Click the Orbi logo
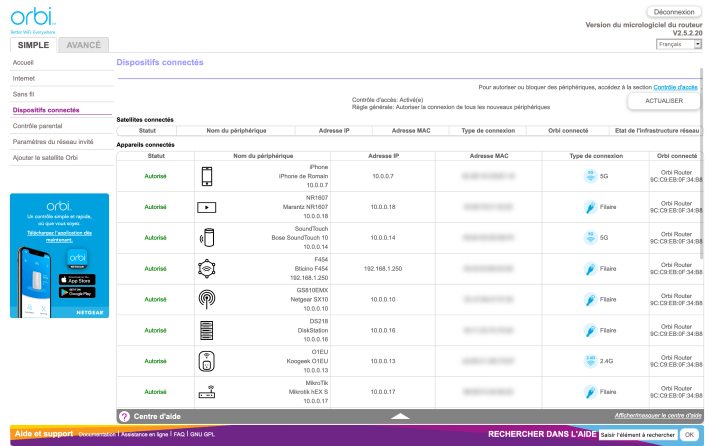 pyautogui.click(x=33, y=21)
